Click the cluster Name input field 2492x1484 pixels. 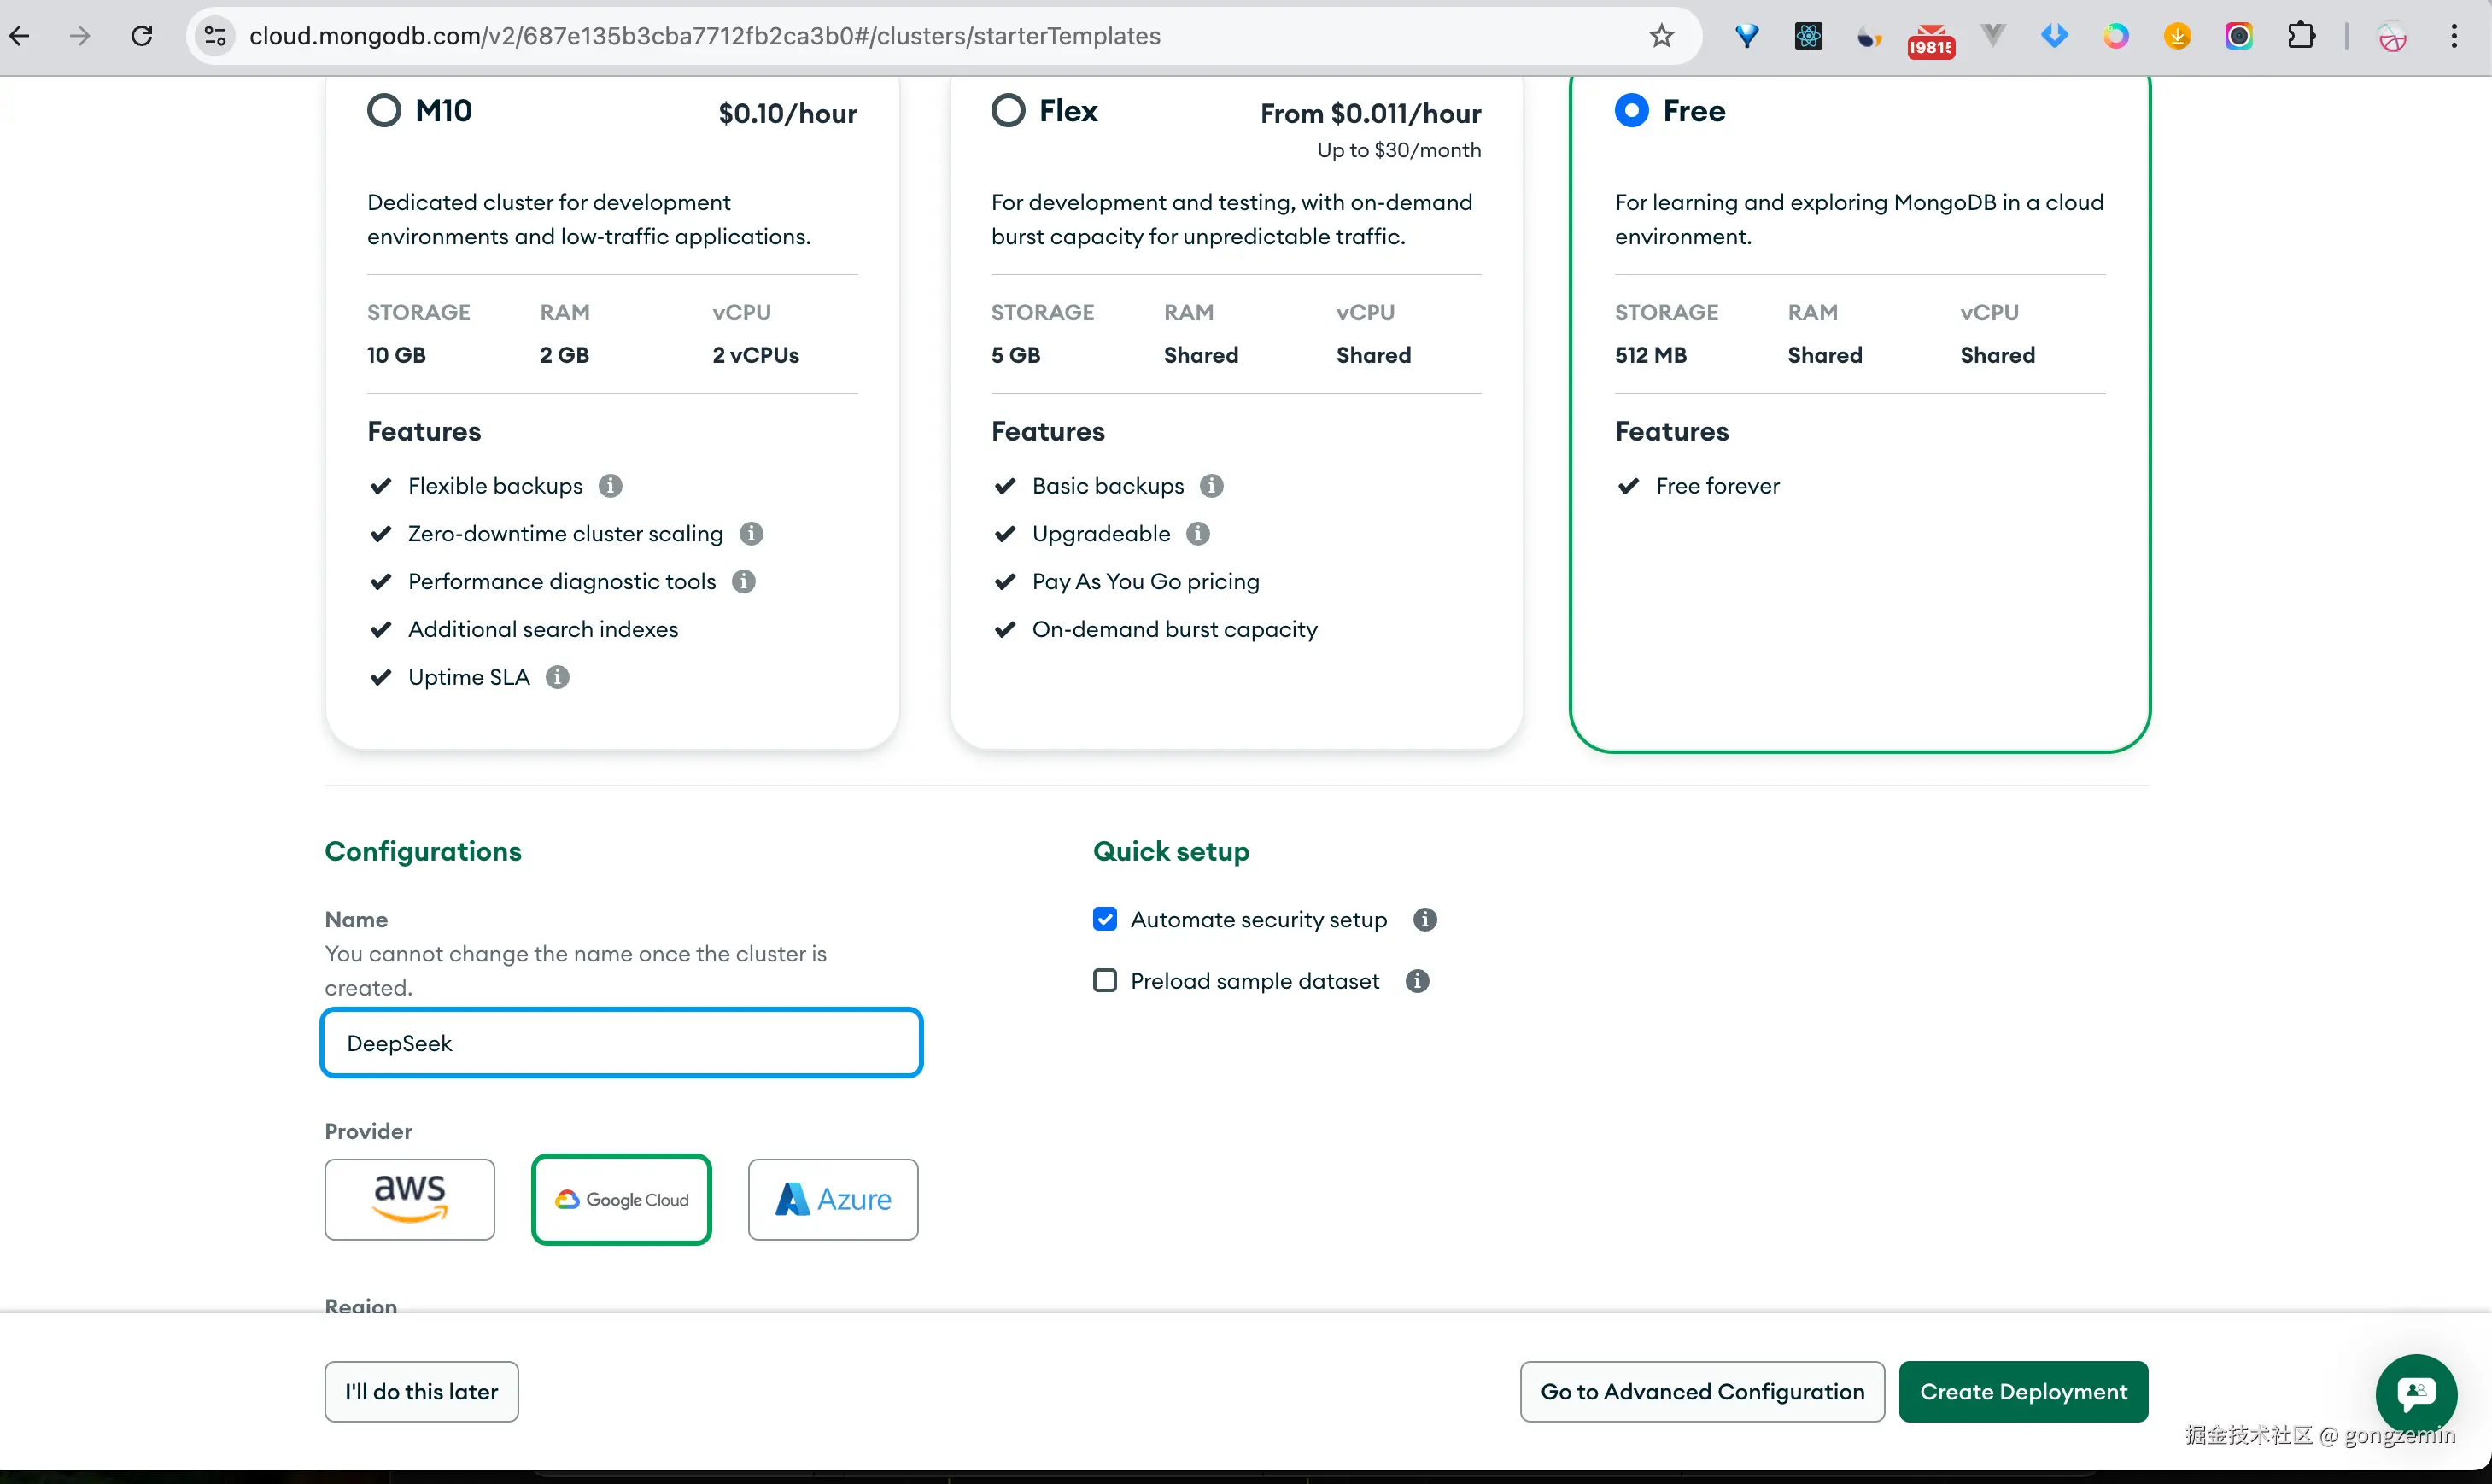[621, 1043]
